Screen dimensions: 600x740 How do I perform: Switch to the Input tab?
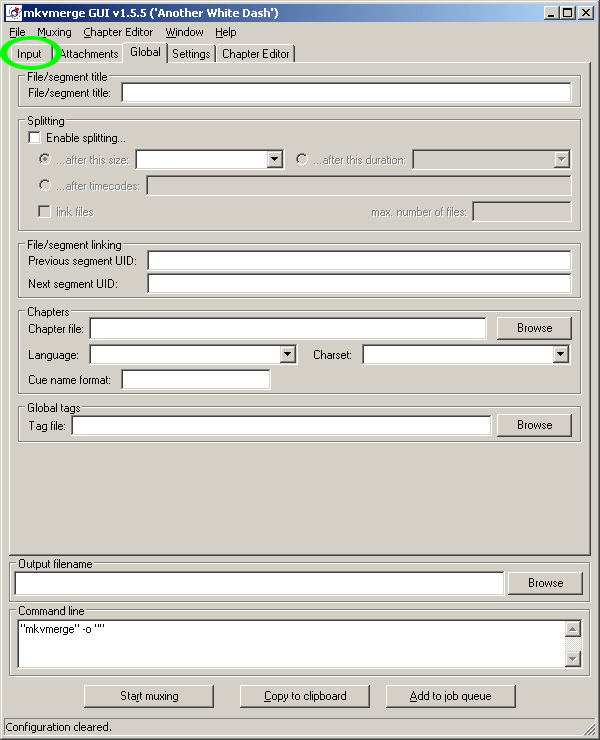(x=29, y=54)
